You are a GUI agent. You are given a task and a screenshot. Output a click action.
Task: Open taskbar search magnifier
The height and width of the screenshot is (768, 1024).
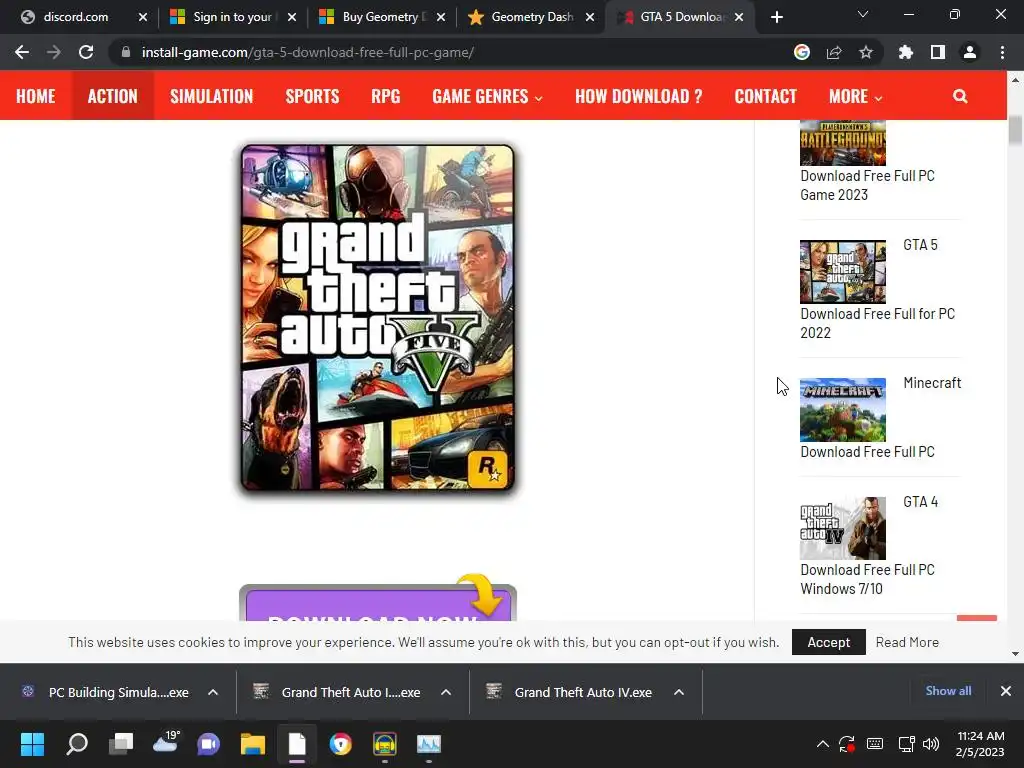pyautogui.click(x=77, y=744)
